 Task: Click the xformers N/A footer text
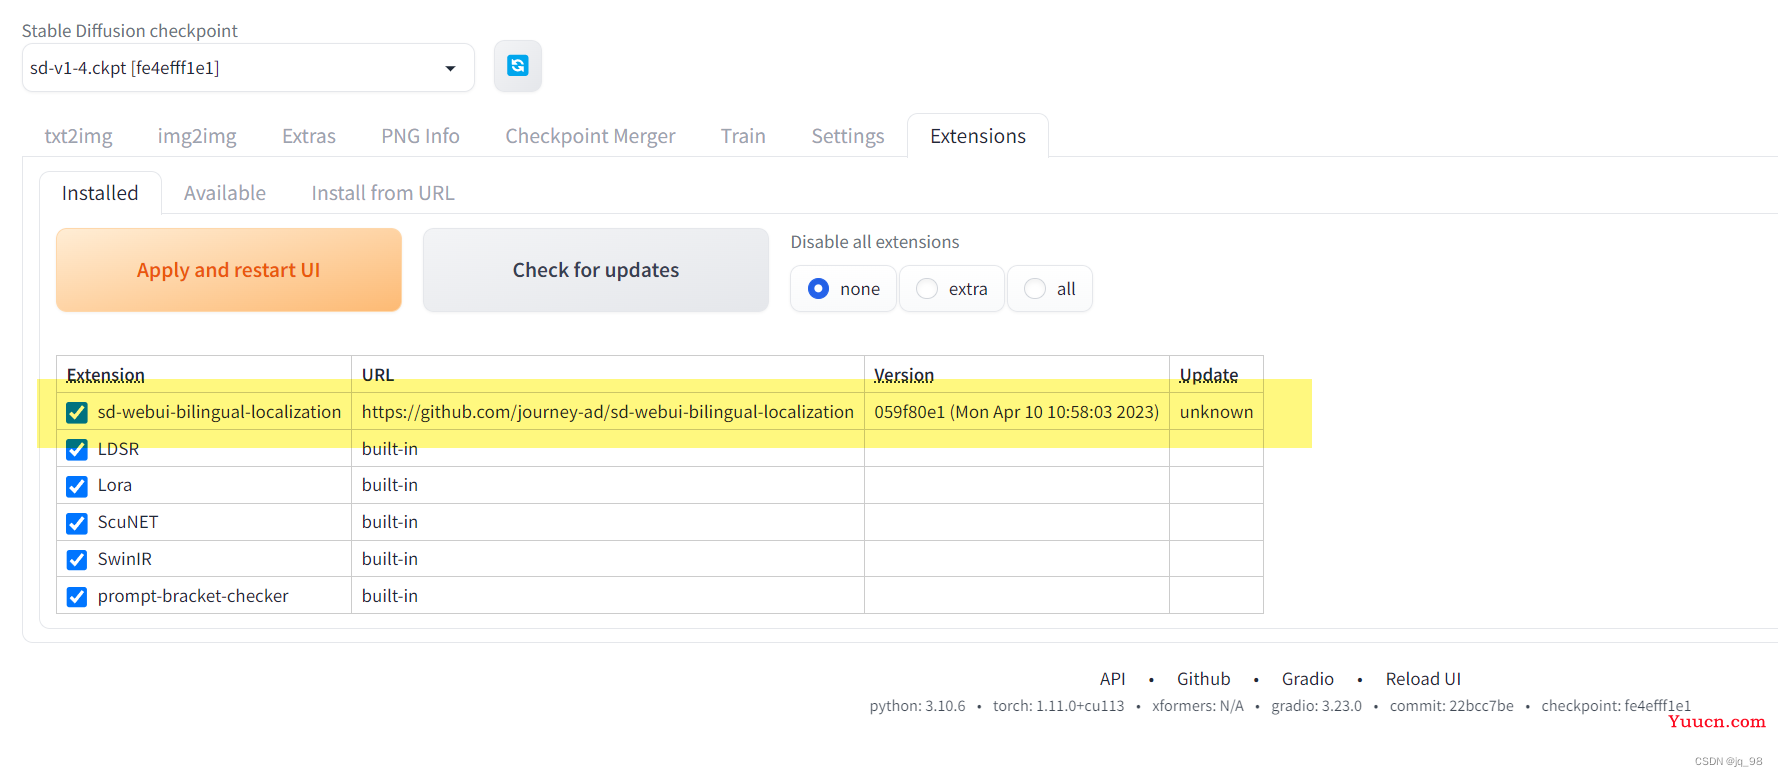1197,706
